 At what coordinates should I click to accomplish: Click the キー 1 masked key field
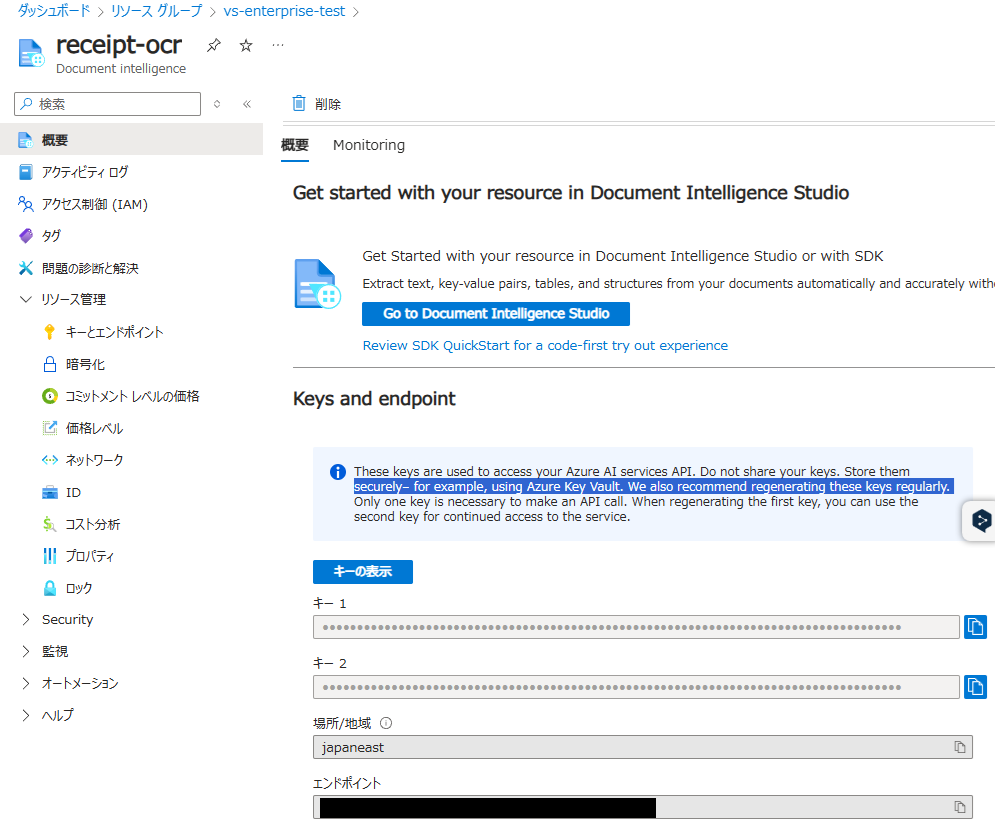pos(636,627)
